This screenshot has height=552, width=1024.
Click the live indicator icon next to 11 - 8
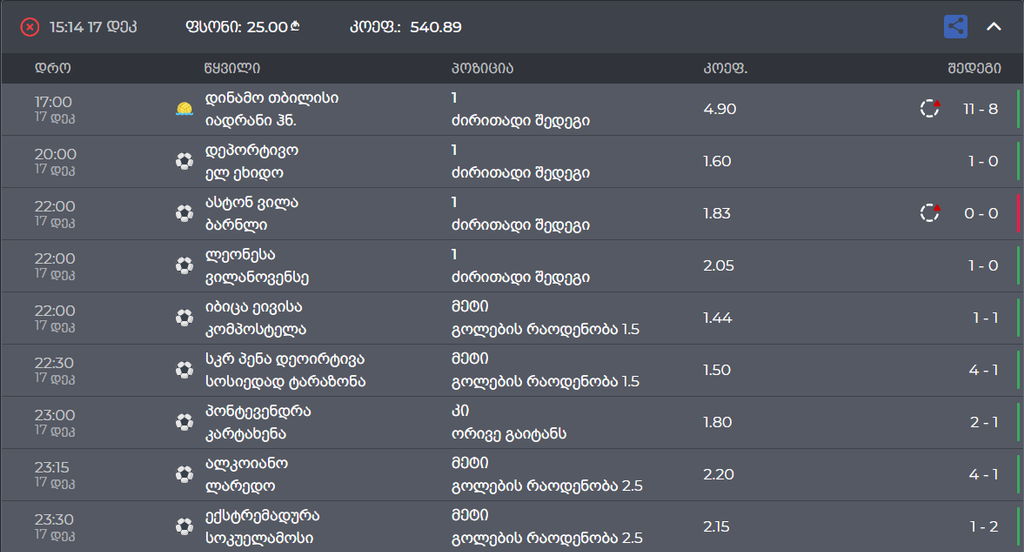[x=930, y=109]
